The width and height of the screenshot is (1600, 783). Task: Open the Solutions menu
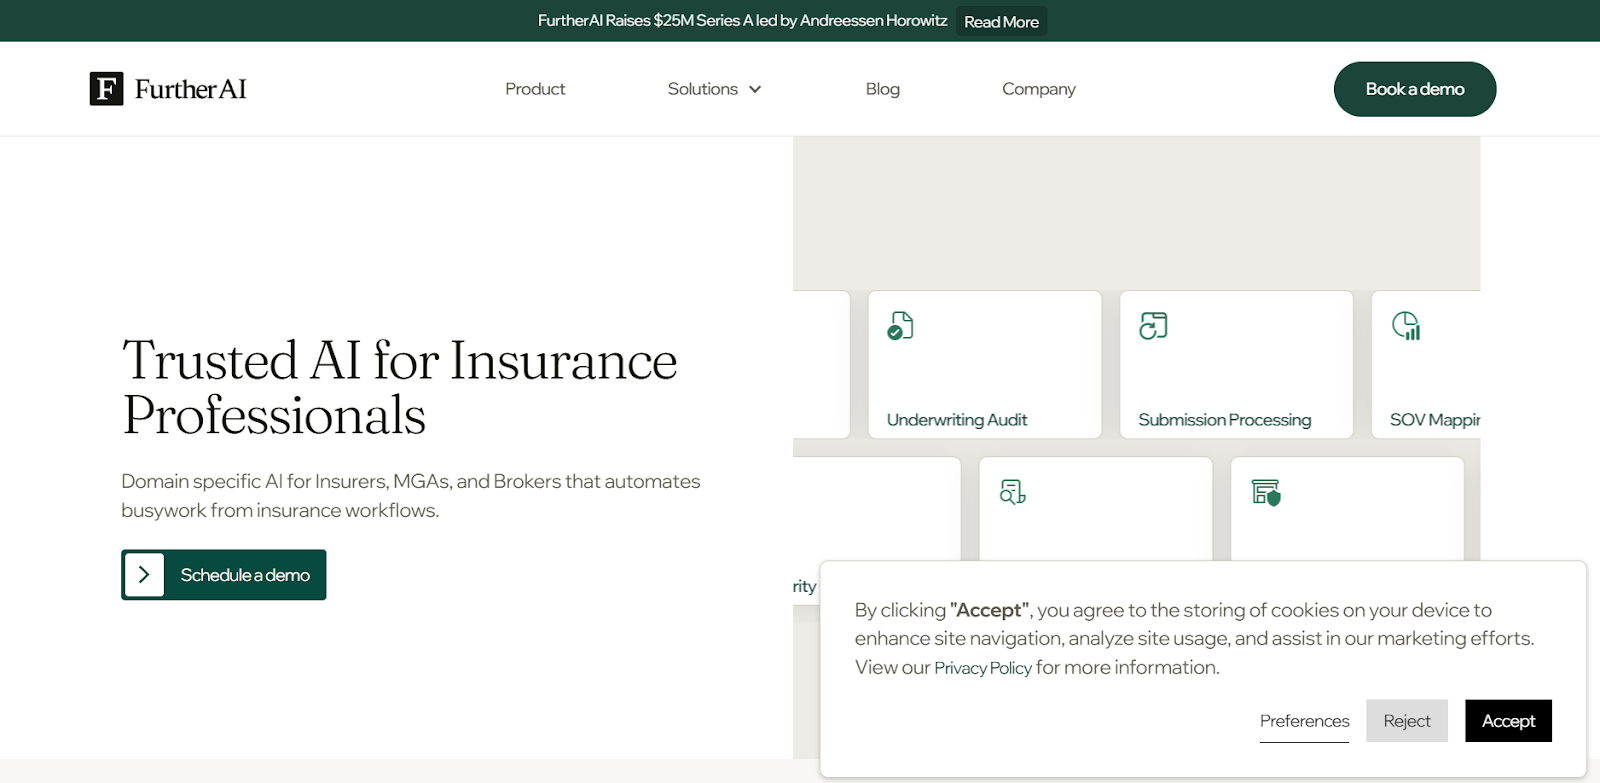coord(702,89)
